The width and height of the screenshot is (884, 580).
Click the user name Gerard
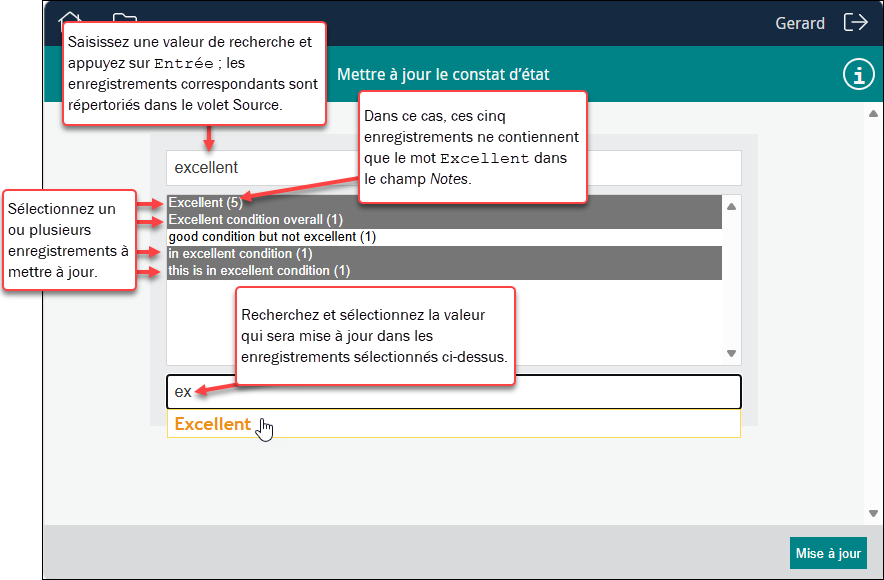tap(800, 23)
